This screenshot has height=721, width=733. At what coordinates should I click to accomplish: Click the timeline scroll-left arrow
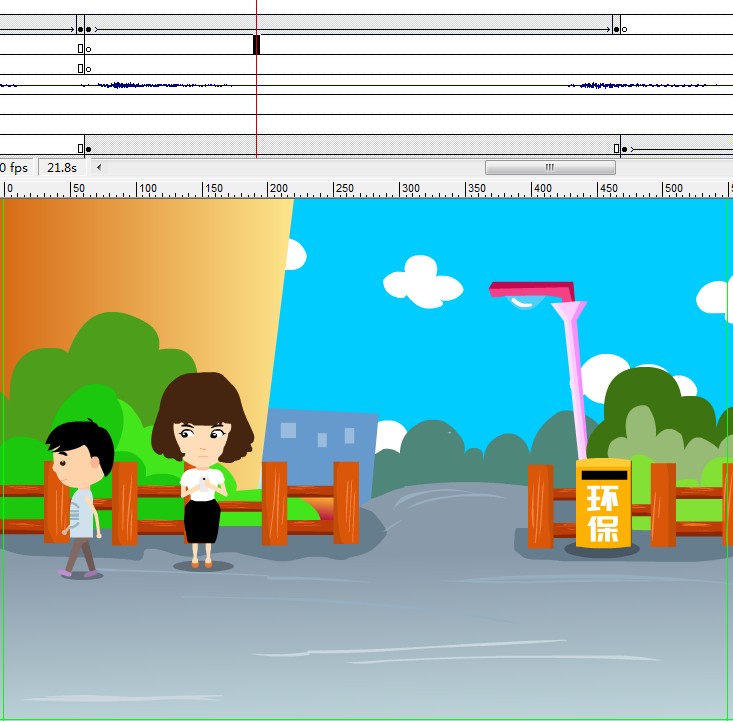[x=98, y=167]
